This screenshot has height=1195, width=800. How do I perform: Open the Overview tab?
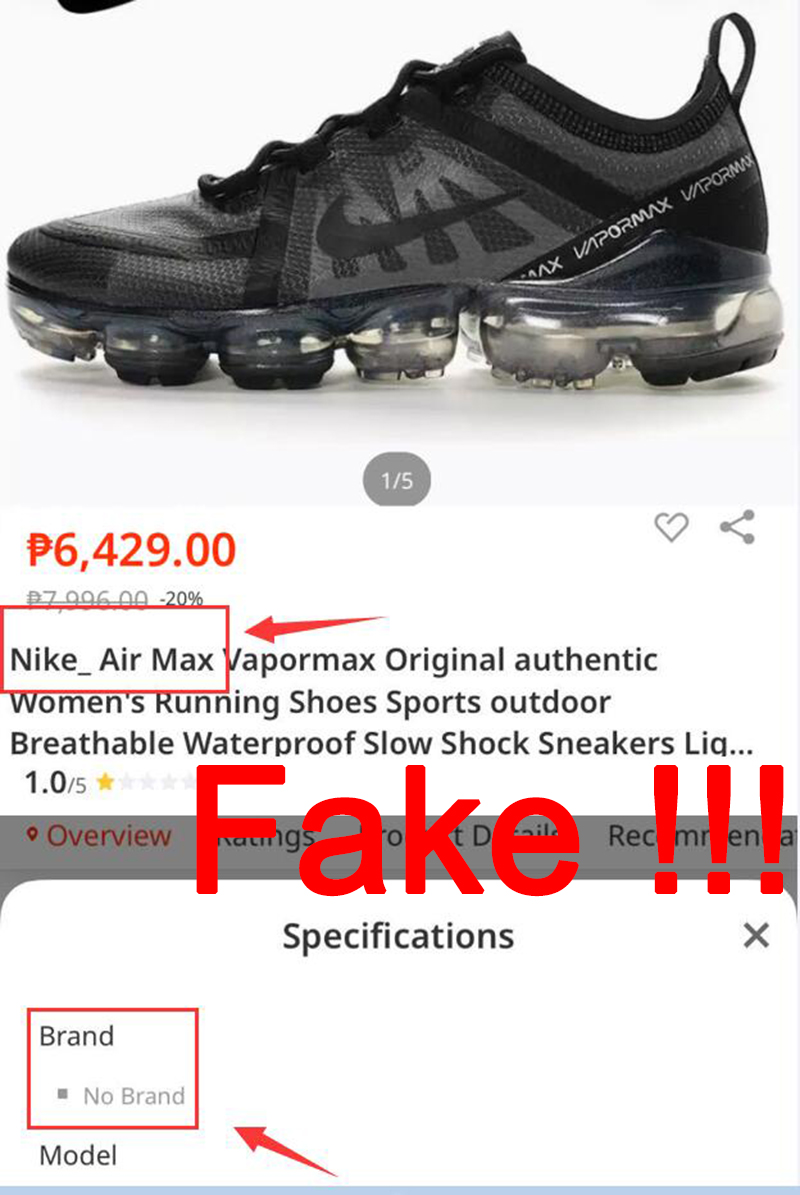coord(108,836)
